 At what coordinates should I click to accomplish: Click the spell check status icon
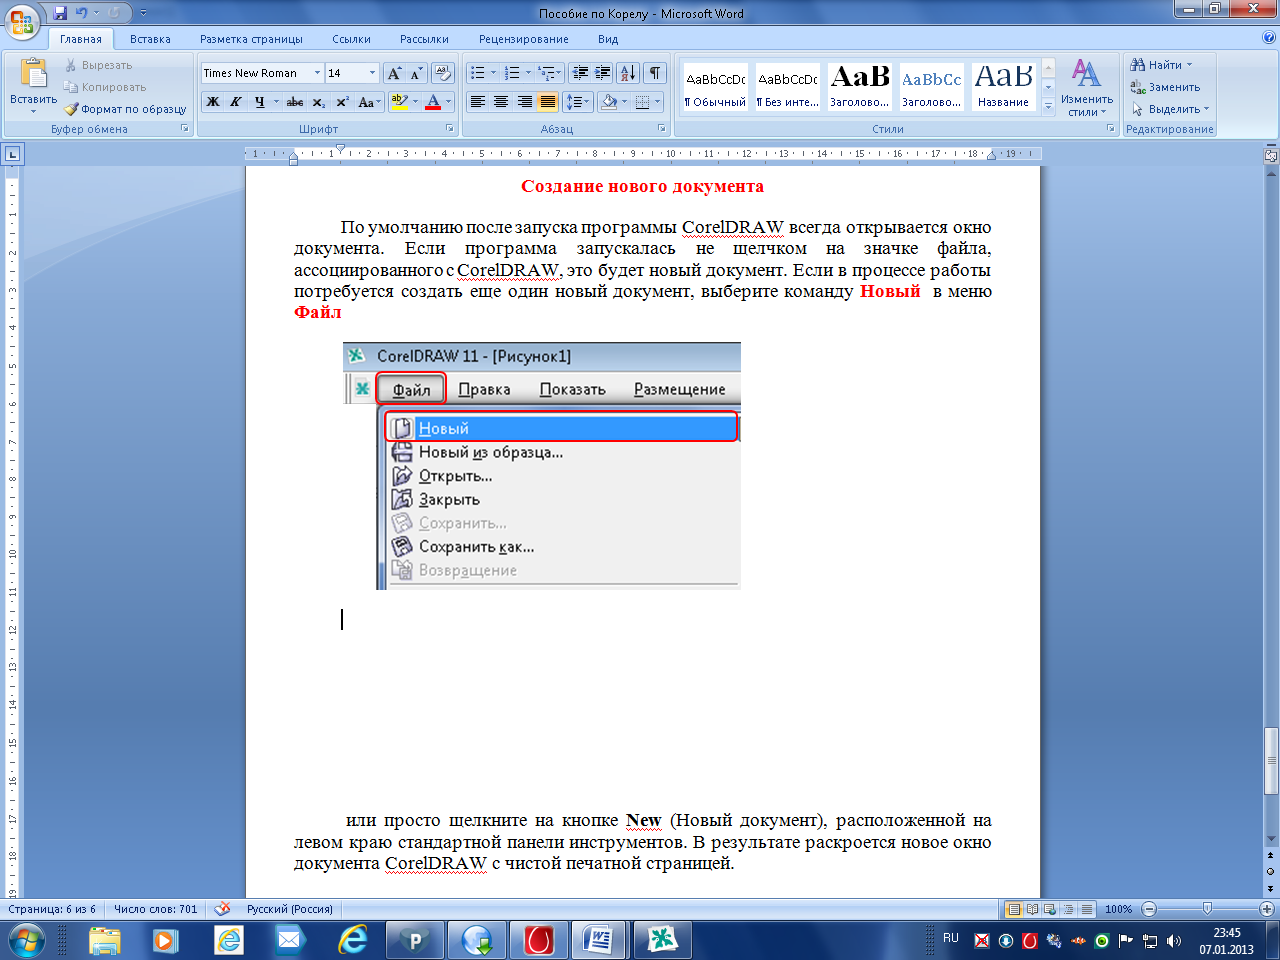(x=223, y=909)
